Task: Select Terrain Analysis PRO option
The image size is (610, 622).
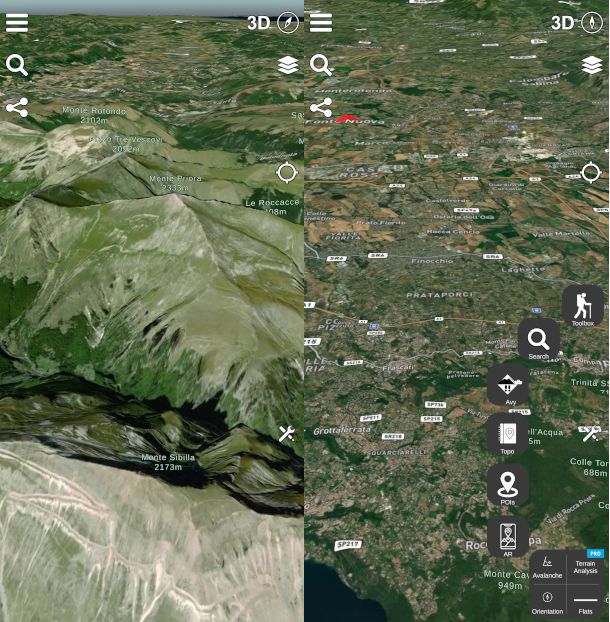Action: [586, 566]
